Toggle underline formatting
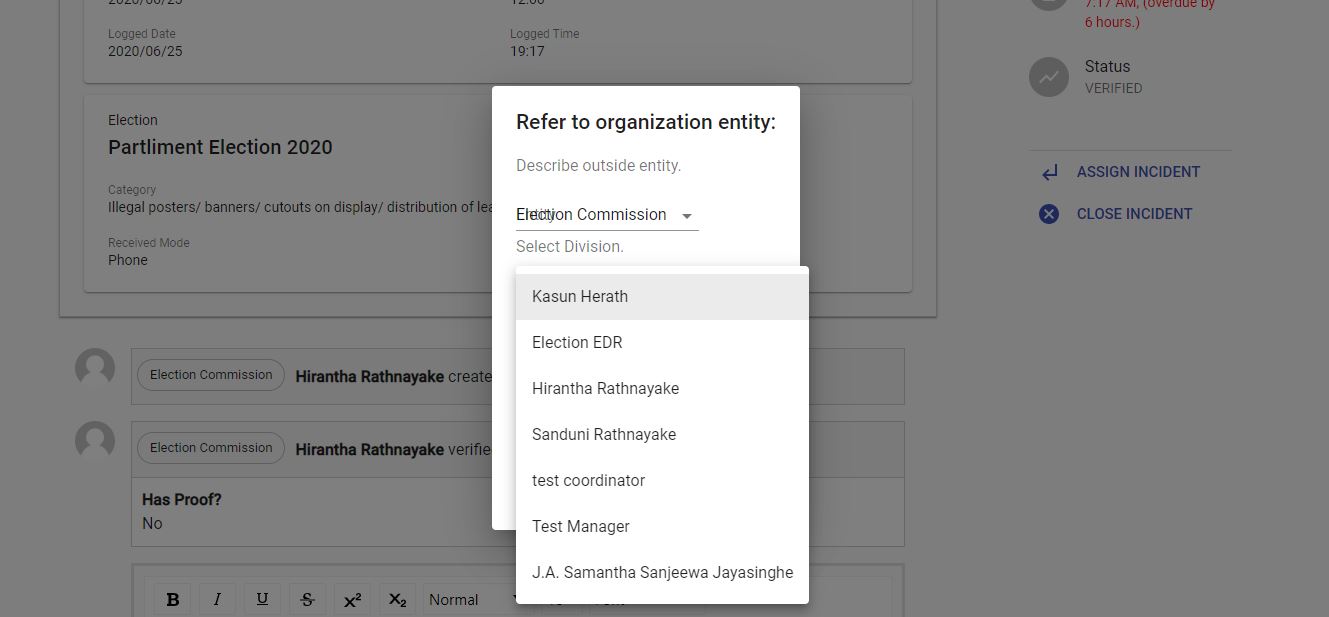The height and width of the screenshot is (617, 1329). pyautogui.click(x=262, y=598)
